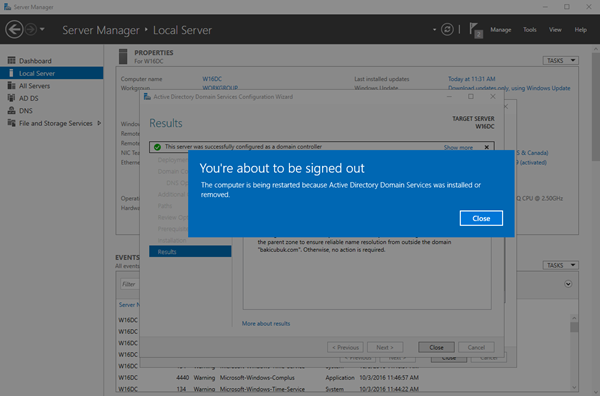Minimize the Configuration Wizard window

pyautogui.click(x=449, y=96)
